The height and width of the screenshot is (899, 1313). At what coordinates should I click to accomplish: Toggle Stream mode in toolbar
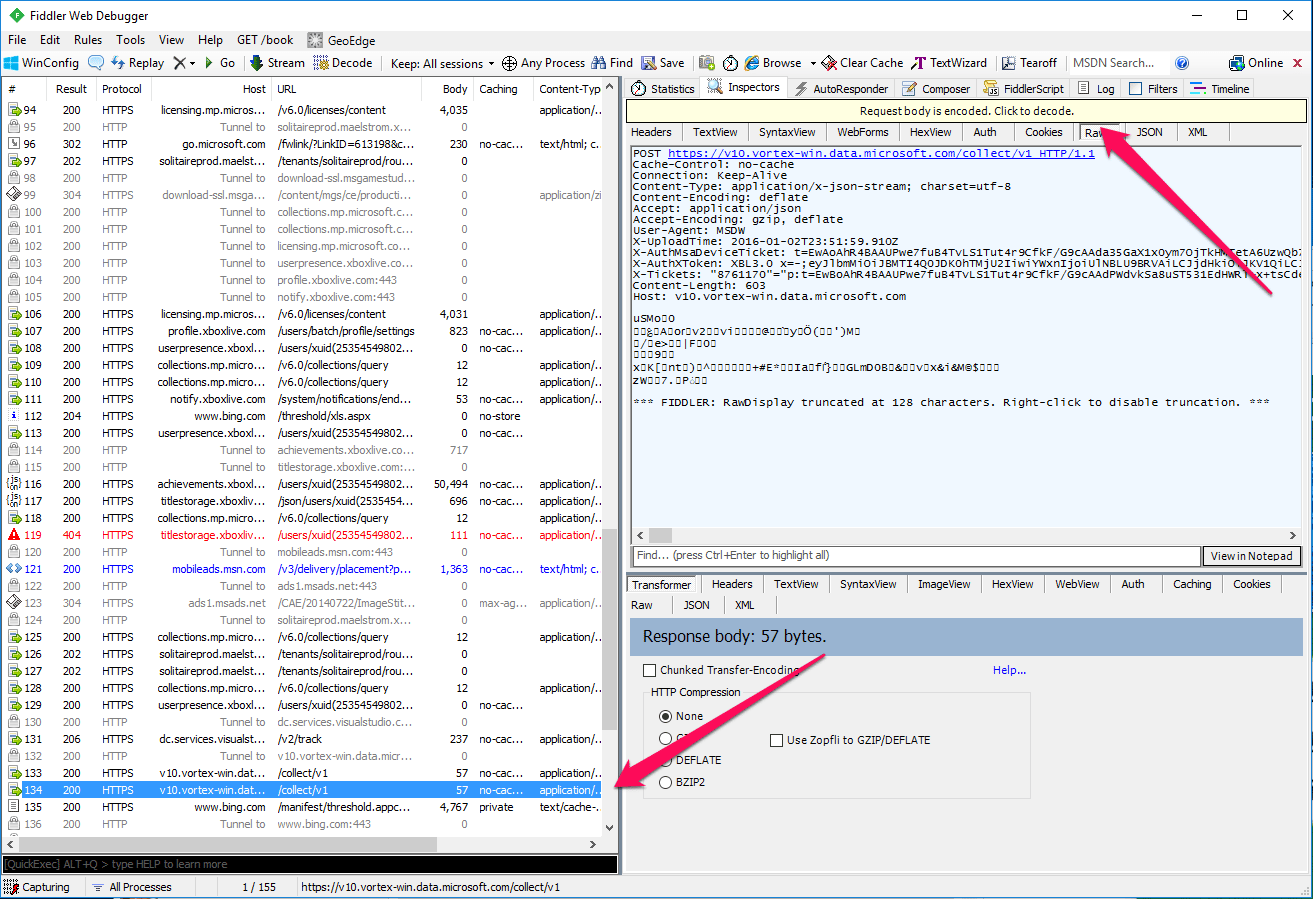277,63
